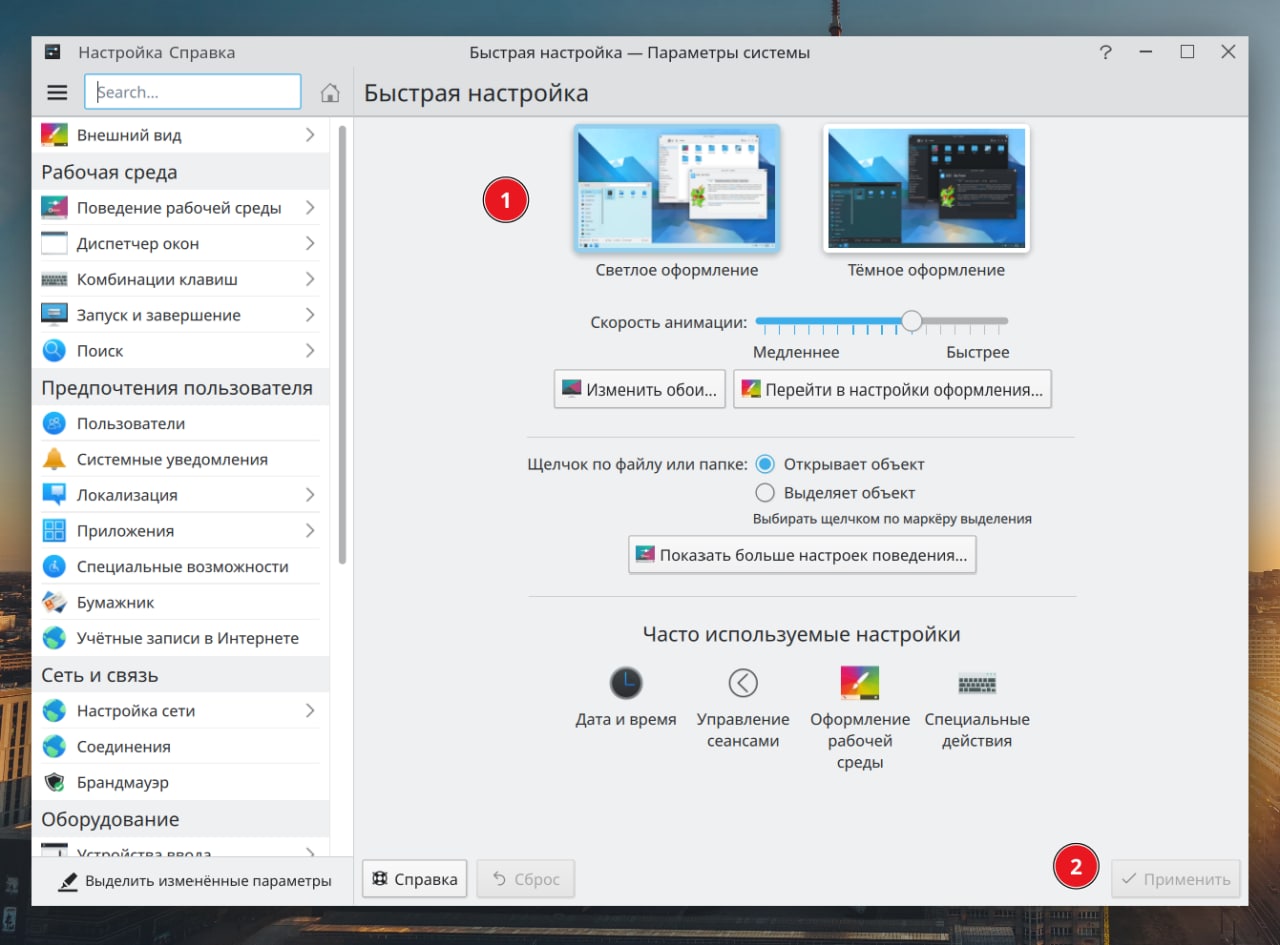Expand the Диспетчер окон chevron
Image resolution: width=1280 pixels, height=945 pixels.
[310, 243]
